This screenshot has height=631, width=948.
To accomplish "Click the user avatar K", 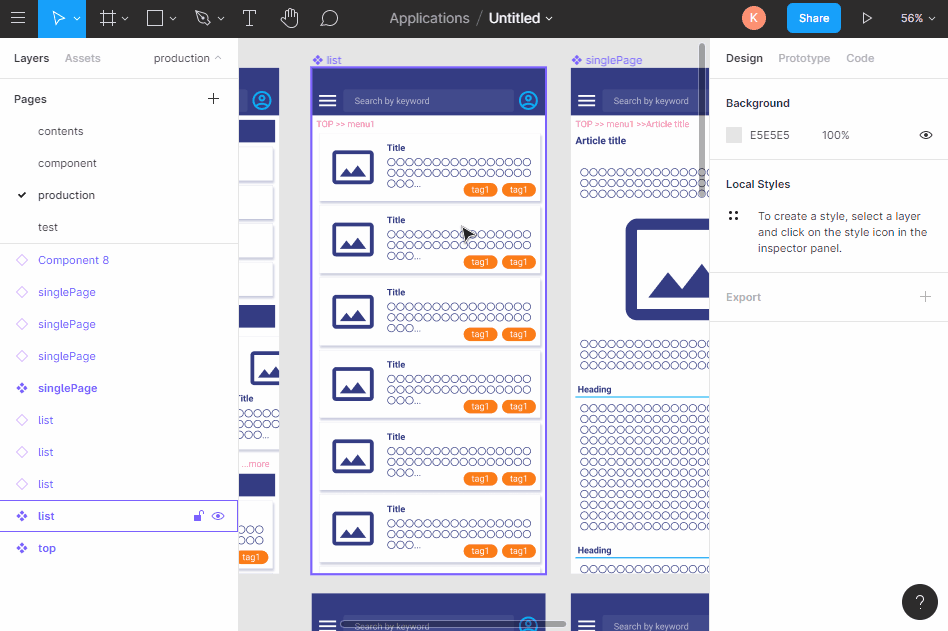I will (753, 18).
